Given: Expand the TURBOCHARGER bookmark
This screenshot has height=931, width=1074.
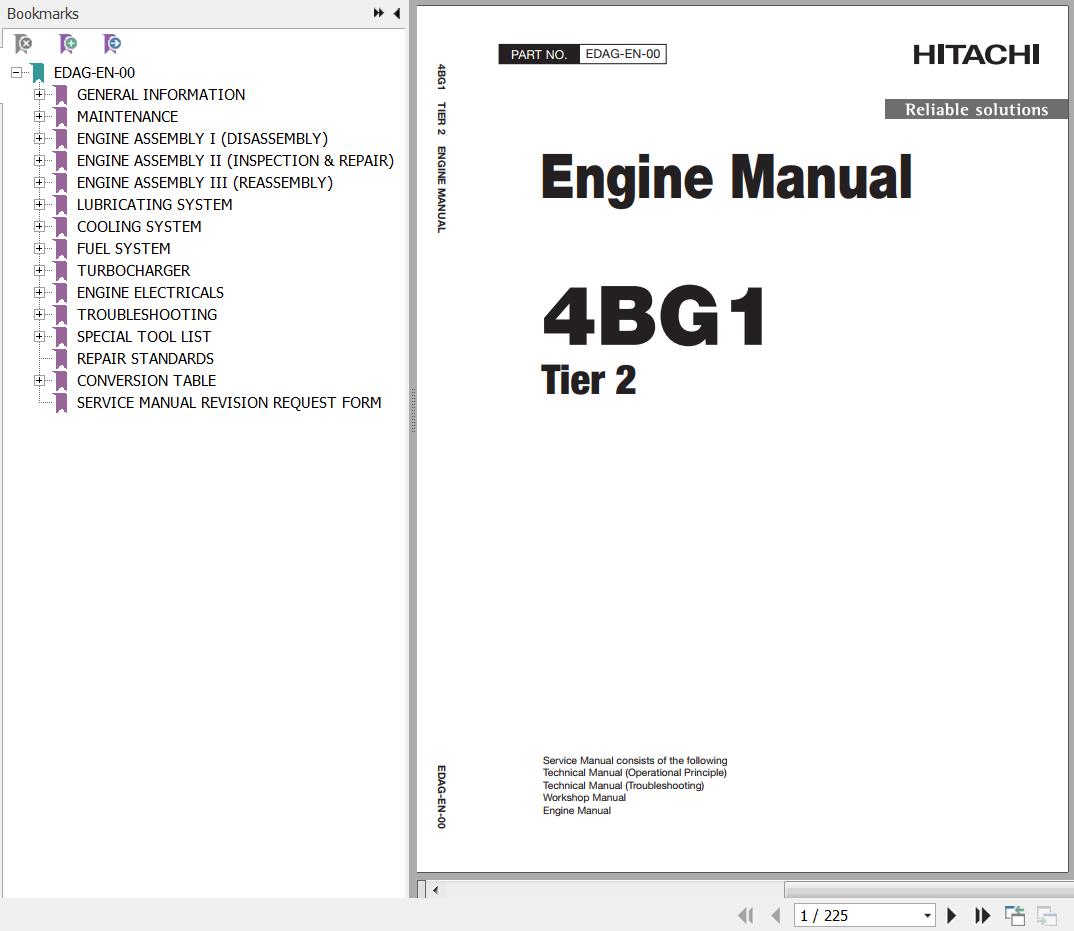Looking at the screenshot, I should tap(39, 271).
